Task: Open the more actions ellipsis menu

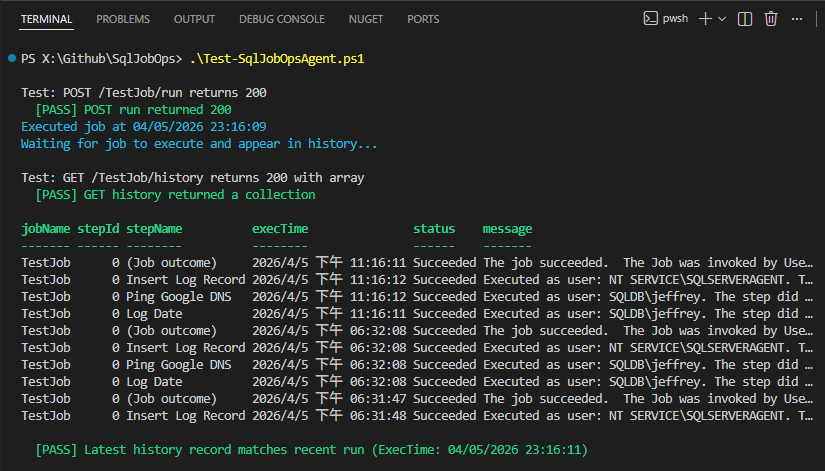Action: click(x=798, y=18)
